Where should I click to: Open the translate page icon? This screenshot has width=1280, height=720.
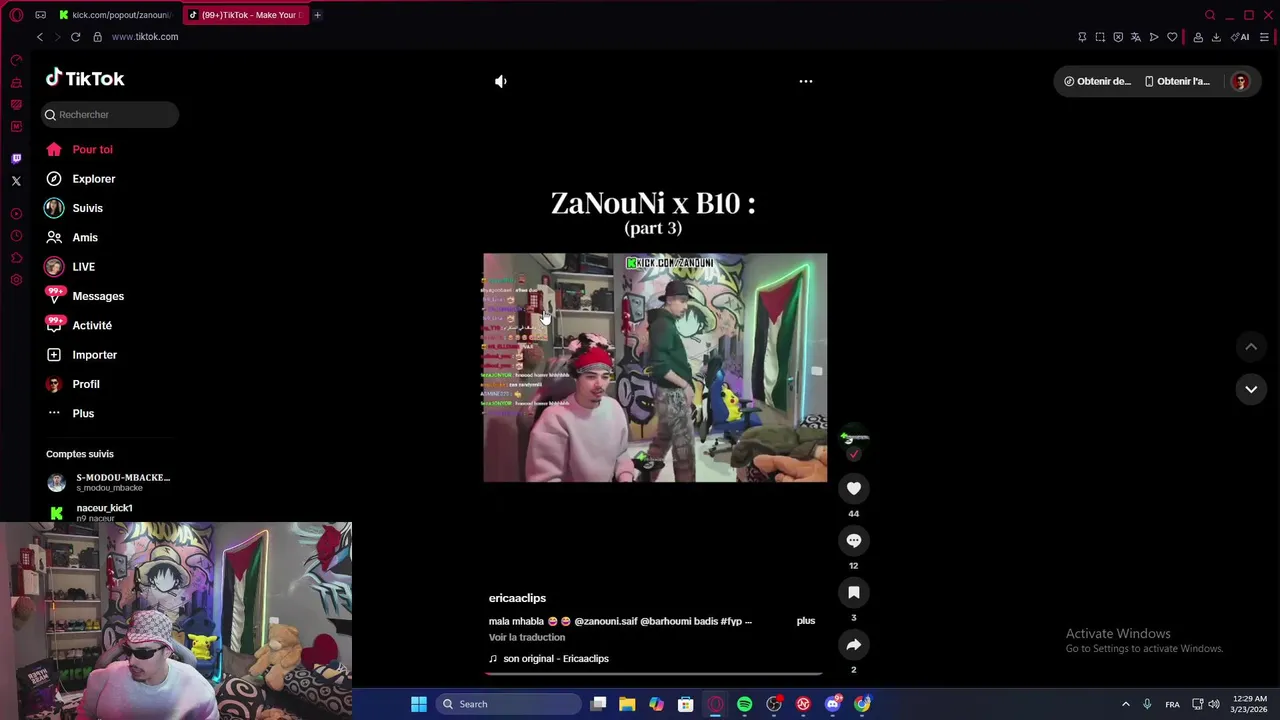click(1136, 37)
